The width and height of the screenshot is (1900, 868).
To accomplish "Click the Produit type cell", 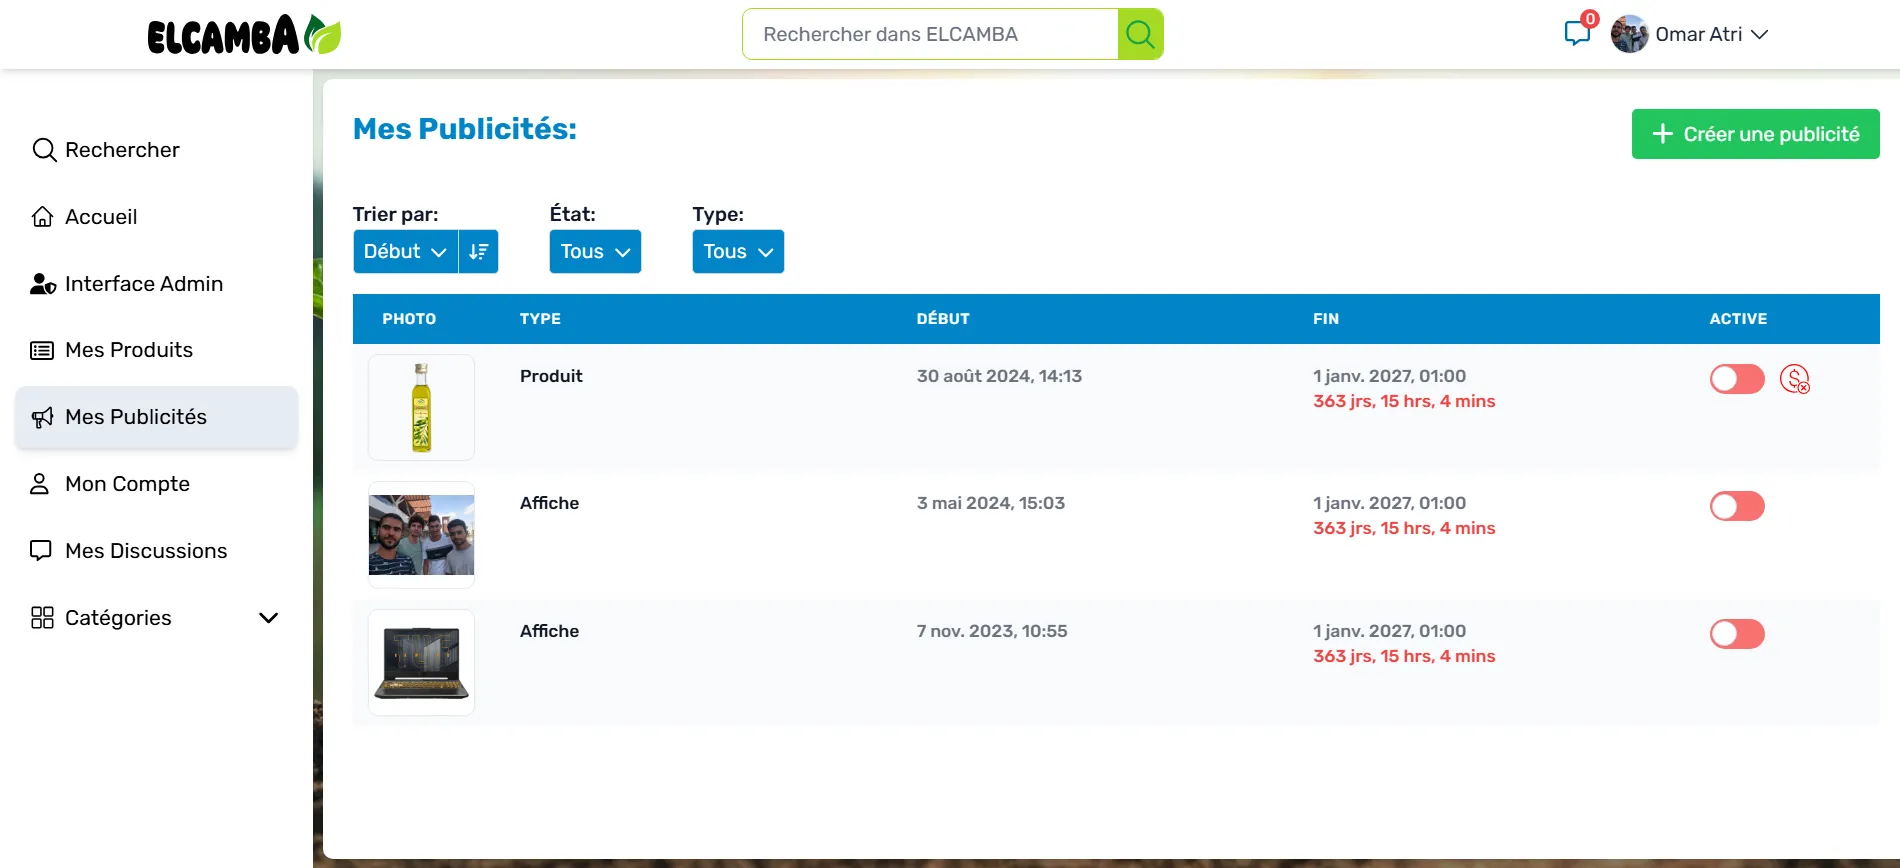I will pos(551,376).
